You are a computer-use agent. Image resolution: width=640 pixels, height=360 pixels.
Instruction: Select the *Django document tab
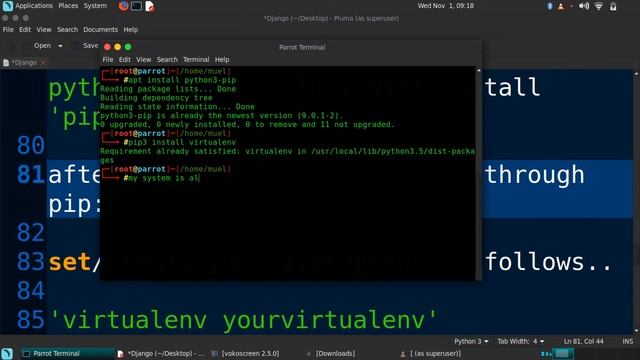24,62
